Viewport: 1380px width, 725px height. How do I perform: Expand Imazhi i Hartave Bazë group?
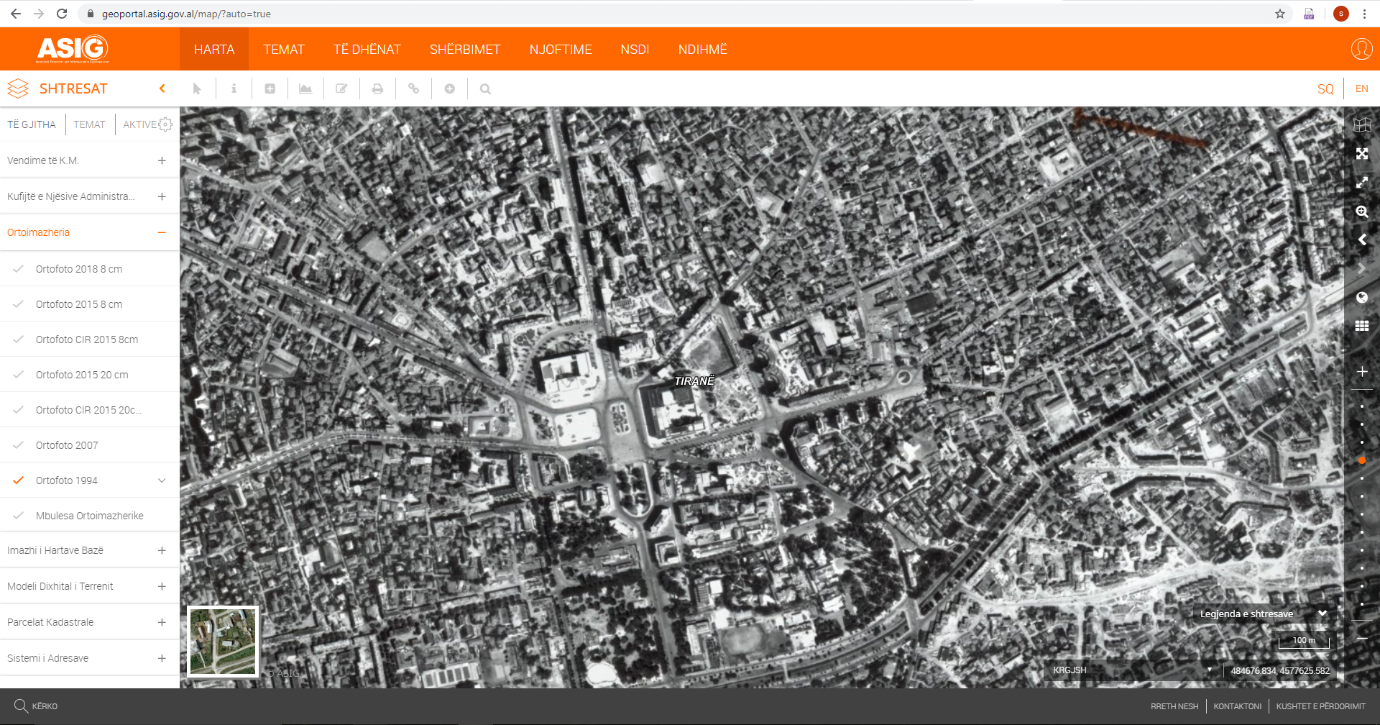pyautogui.click(x=162, y=550)
